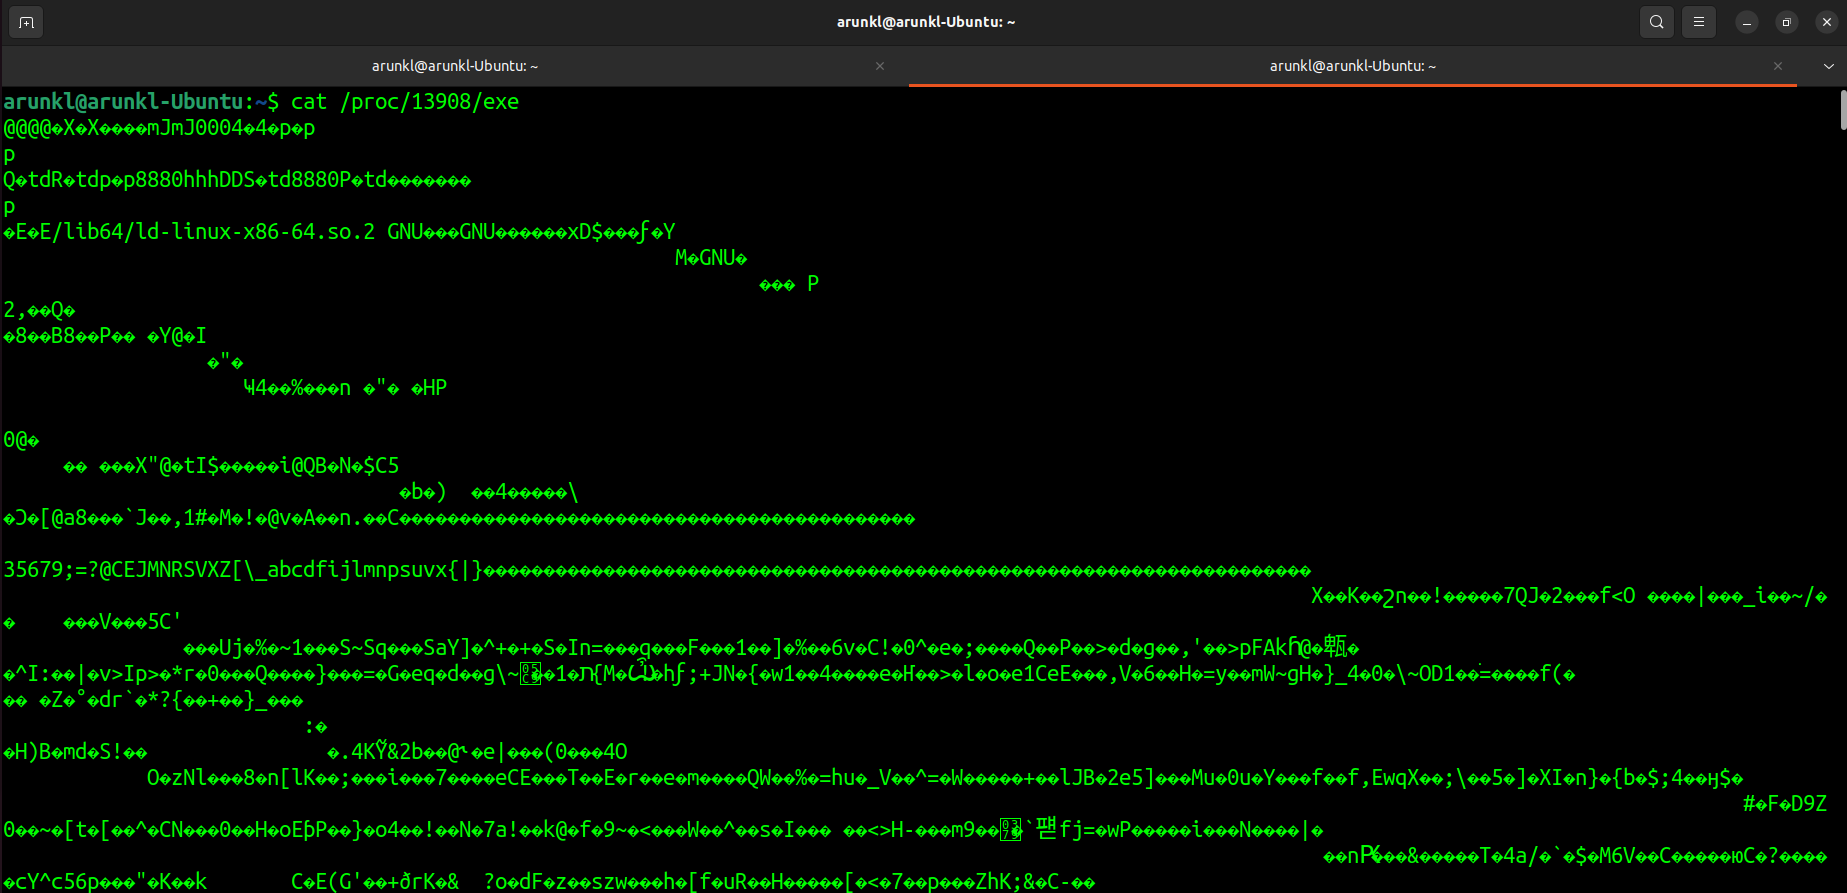The width and height of the screenshot is (1847, 893).
Task: Click the vertical scrollbar thumb
Action: pos(1842,109)
